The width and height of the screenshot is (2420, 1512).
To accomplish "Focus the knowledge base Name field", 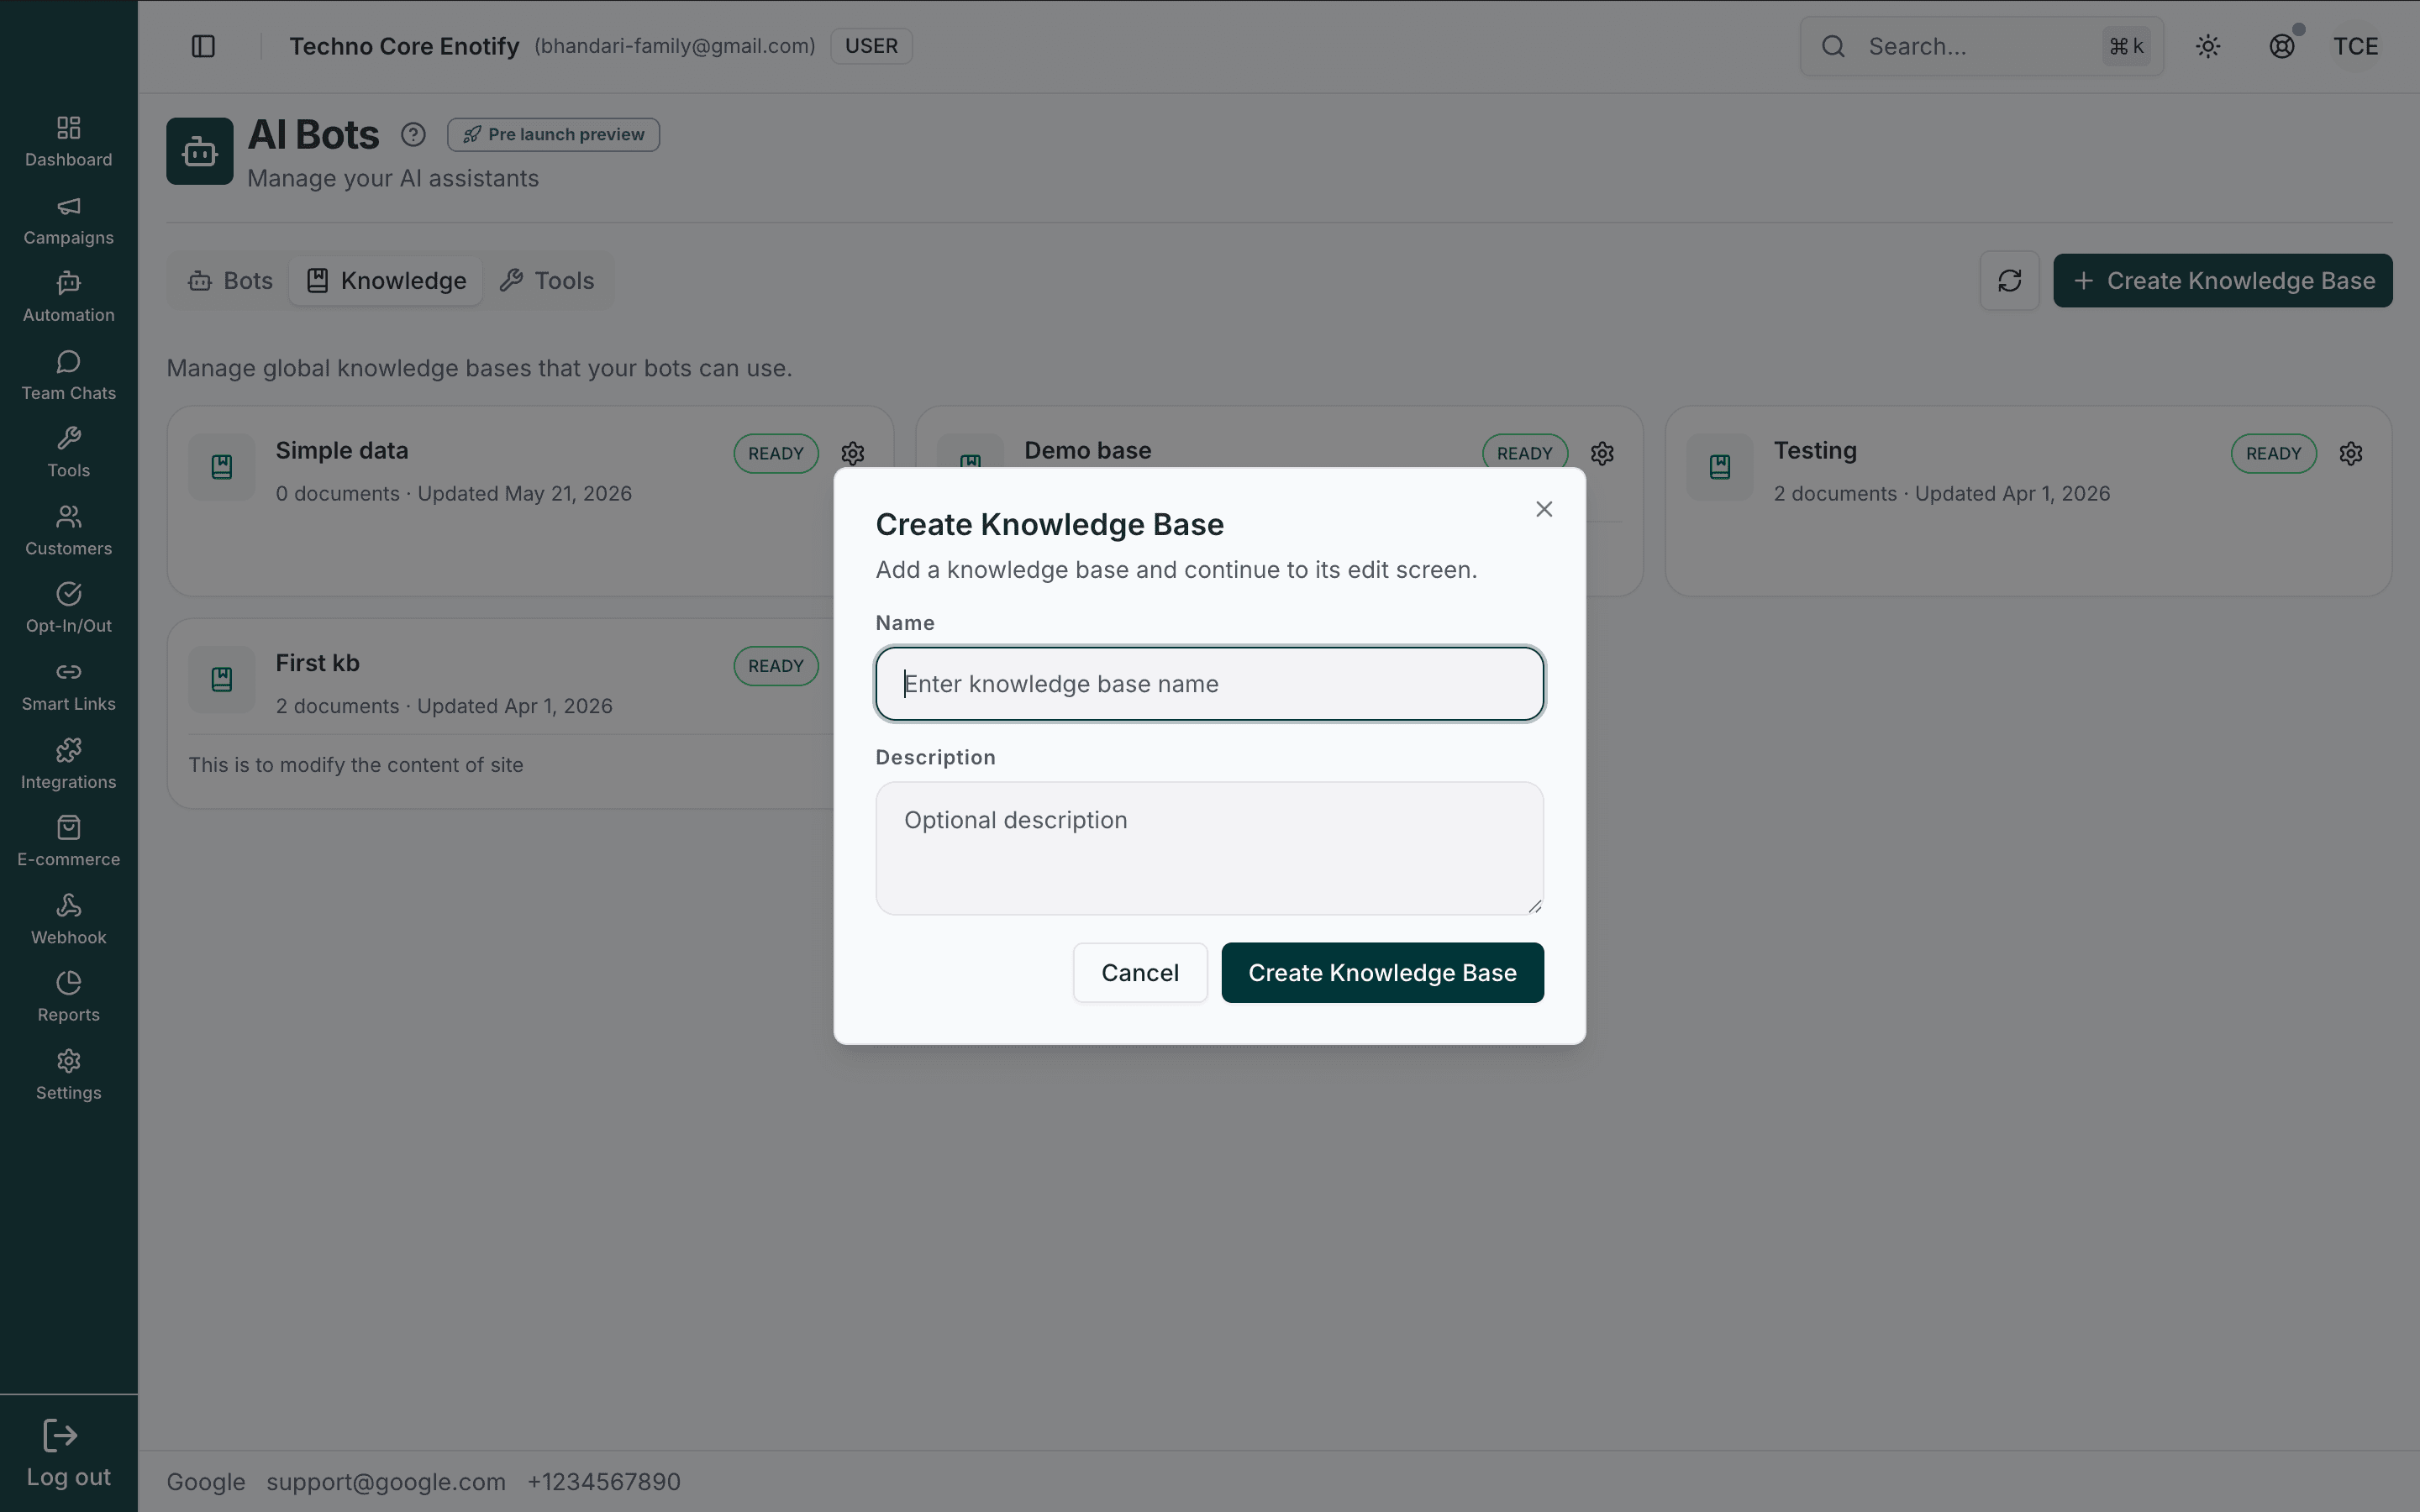I will coord(1209,684).
